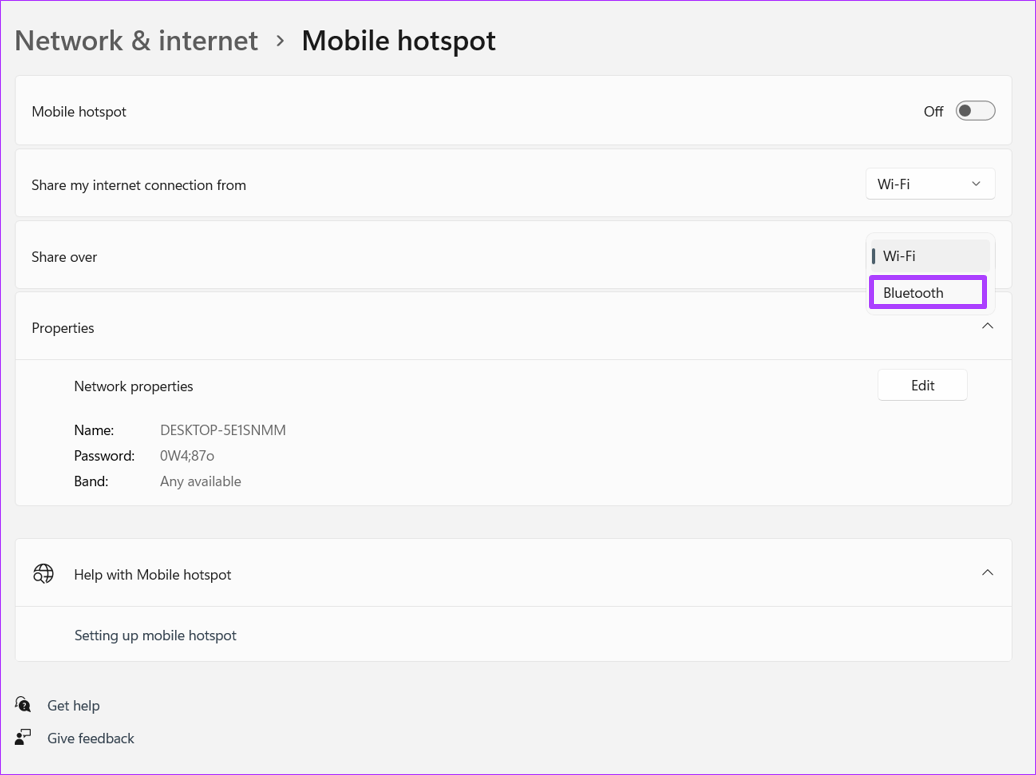The width and height of the screenshot is (1036, 775).
Task: Click the globe help icon
Action: click(x=44, y=573)
